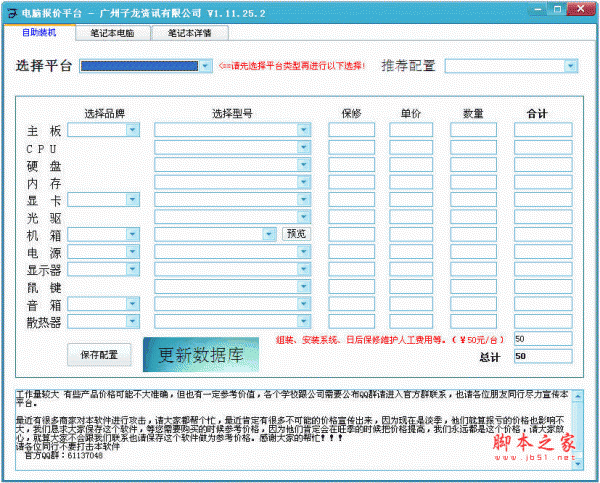
Task: Click the 光驱 数量 field
Action: click(473, 217)
